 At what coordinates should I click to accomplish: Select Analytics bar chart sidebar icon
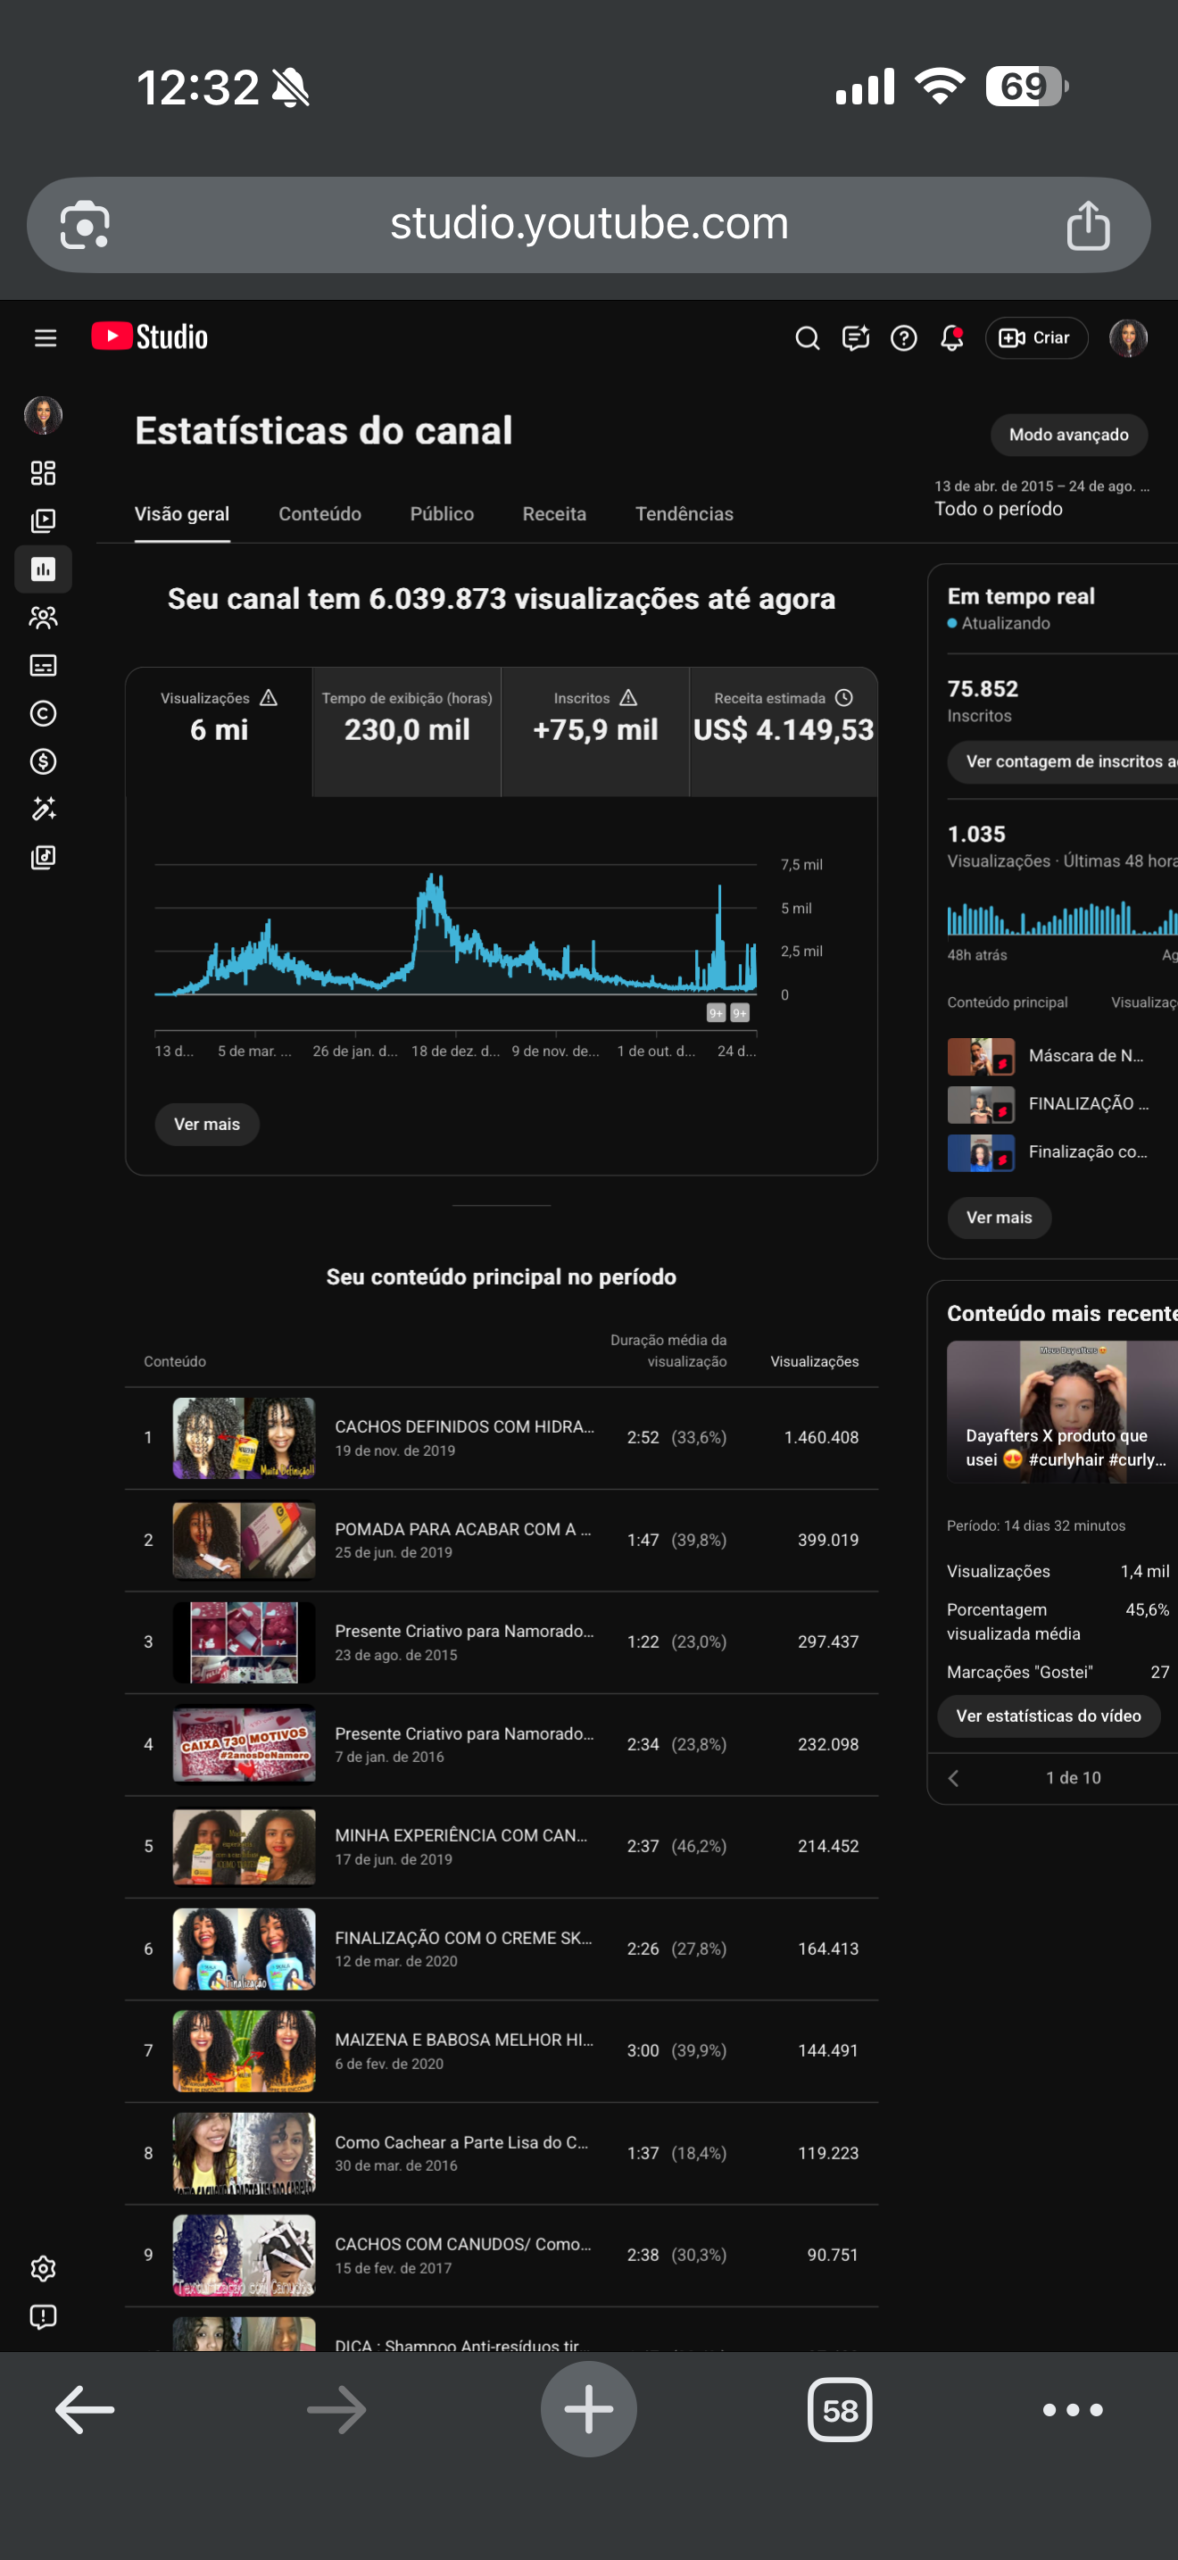[43, 569]
